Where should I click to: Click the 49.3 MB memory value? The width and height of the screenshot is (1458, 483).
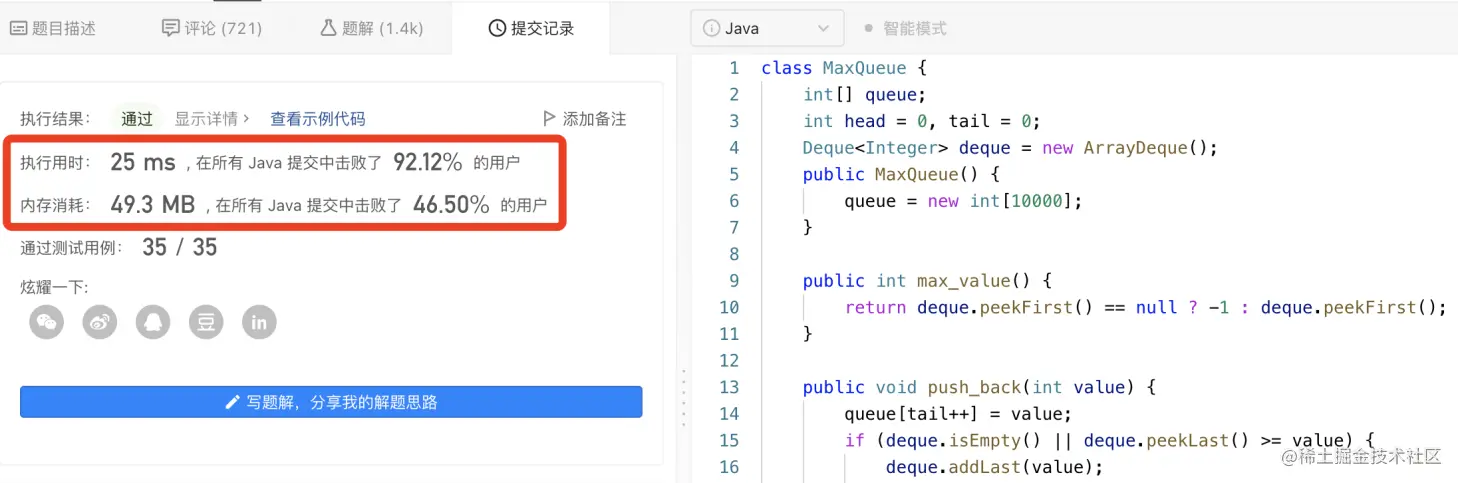pyautogui.click(x=152, y=205)
